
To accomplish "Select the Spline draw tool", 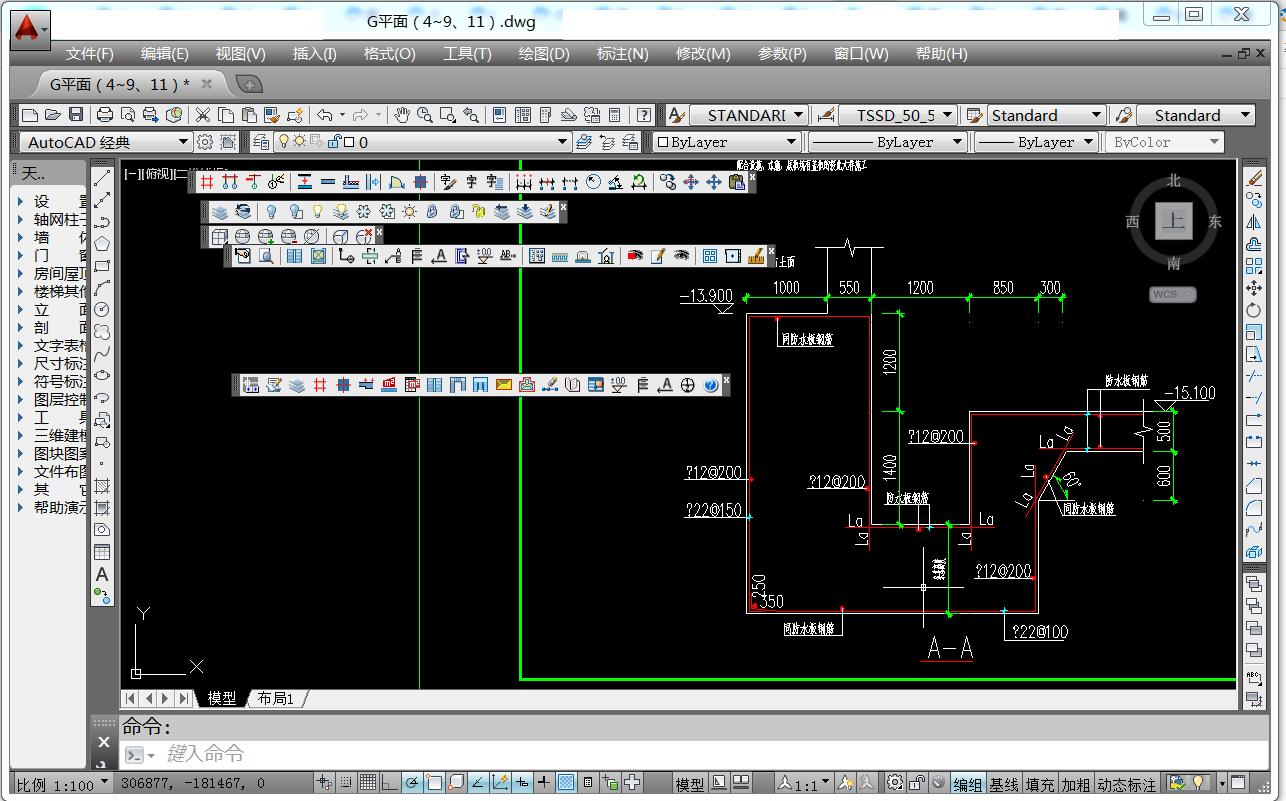I will pyautogui.click(x=102, y=354).
